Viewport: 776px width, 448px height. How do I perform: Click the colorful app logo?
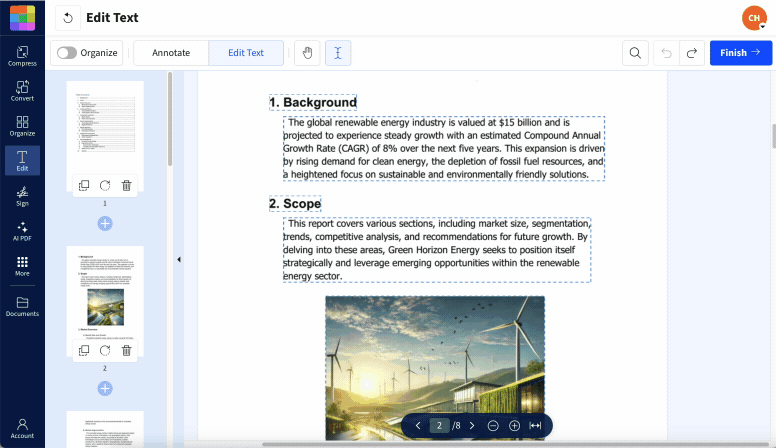(x=22, y=18)
